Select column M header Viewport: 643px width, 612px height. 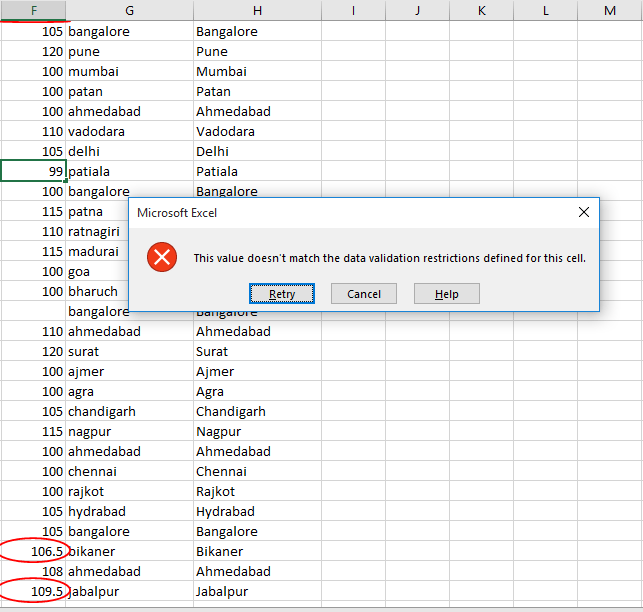[x=610, y=10]
